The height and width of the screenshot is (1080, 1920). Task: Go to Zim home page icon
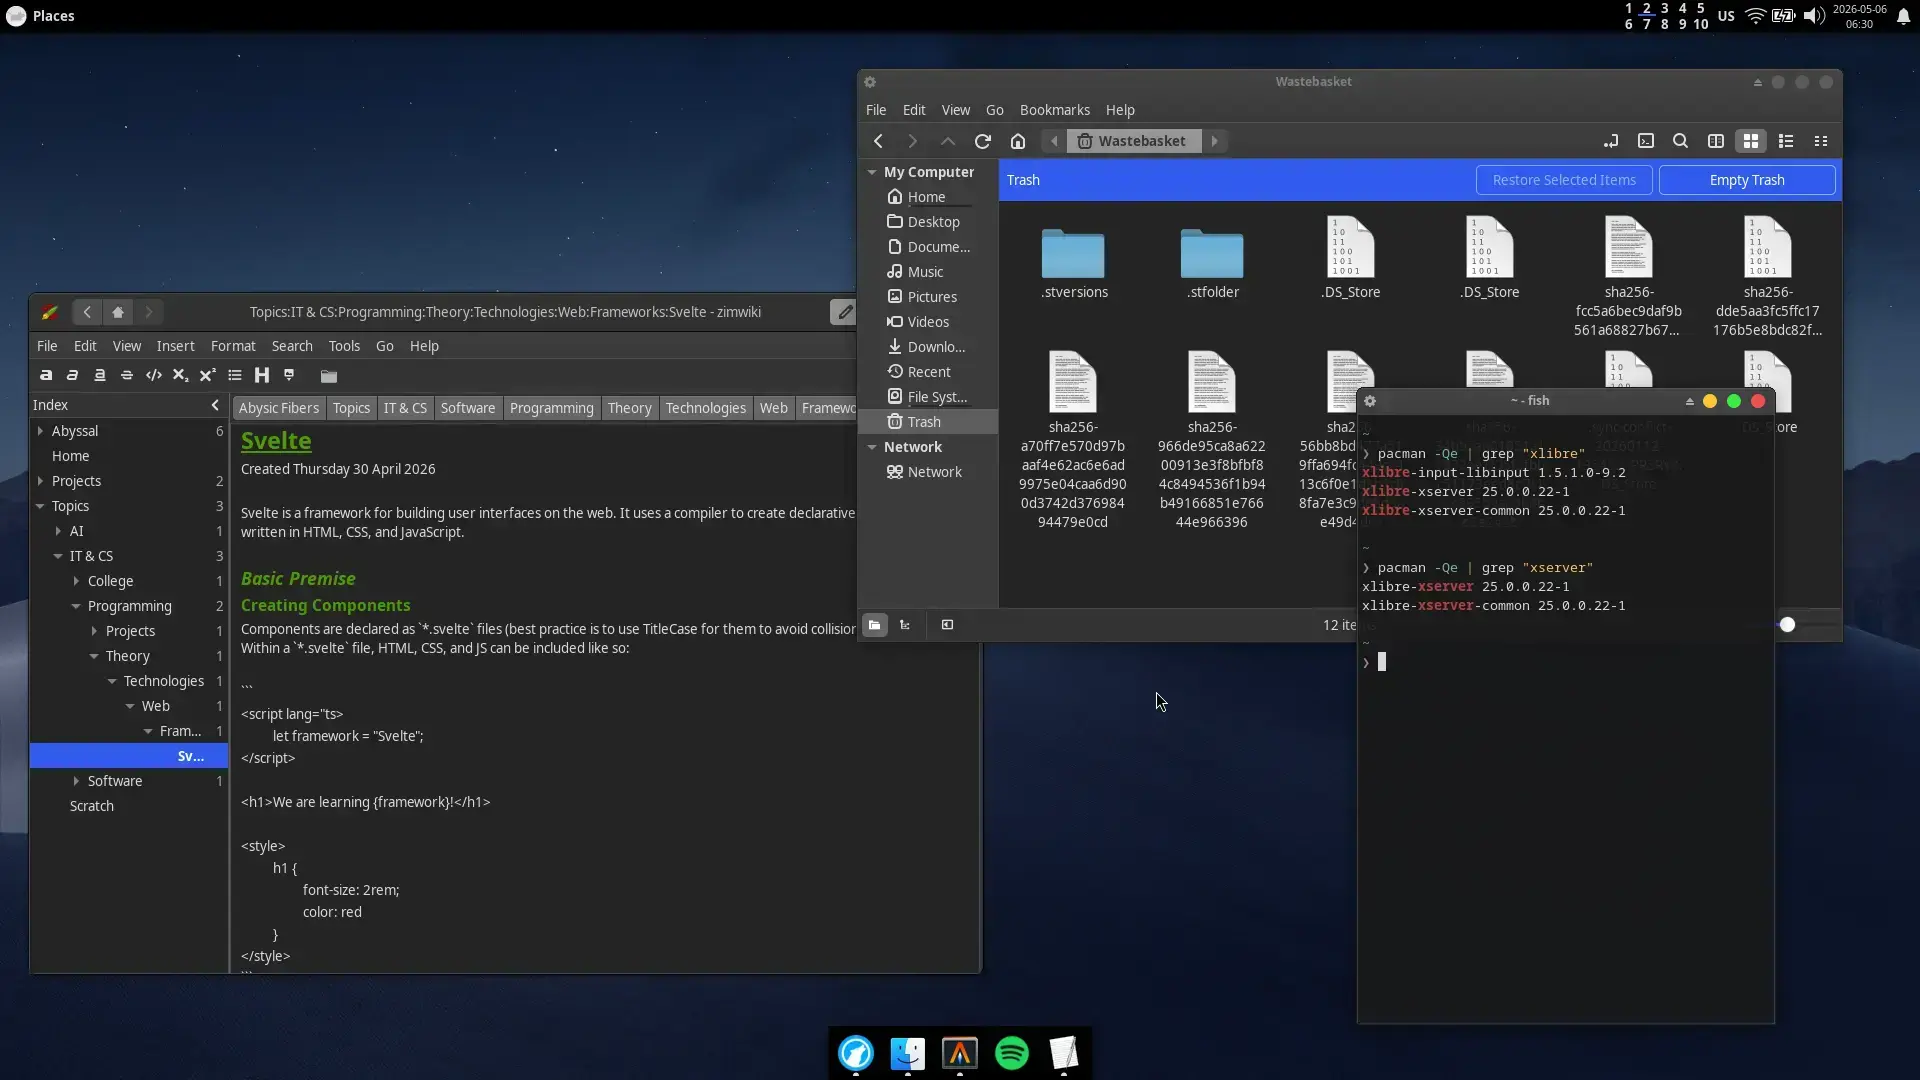(118, 312)
